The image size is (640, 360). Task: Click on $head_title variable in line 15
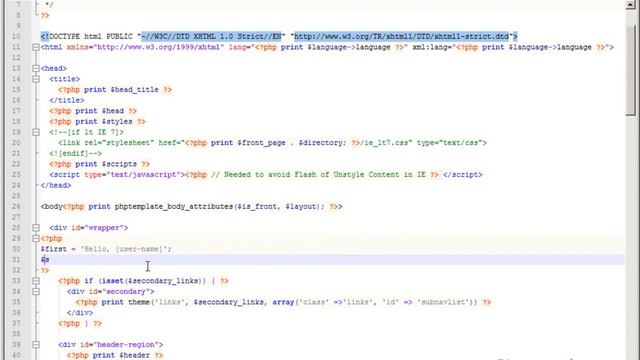point(134,90)
